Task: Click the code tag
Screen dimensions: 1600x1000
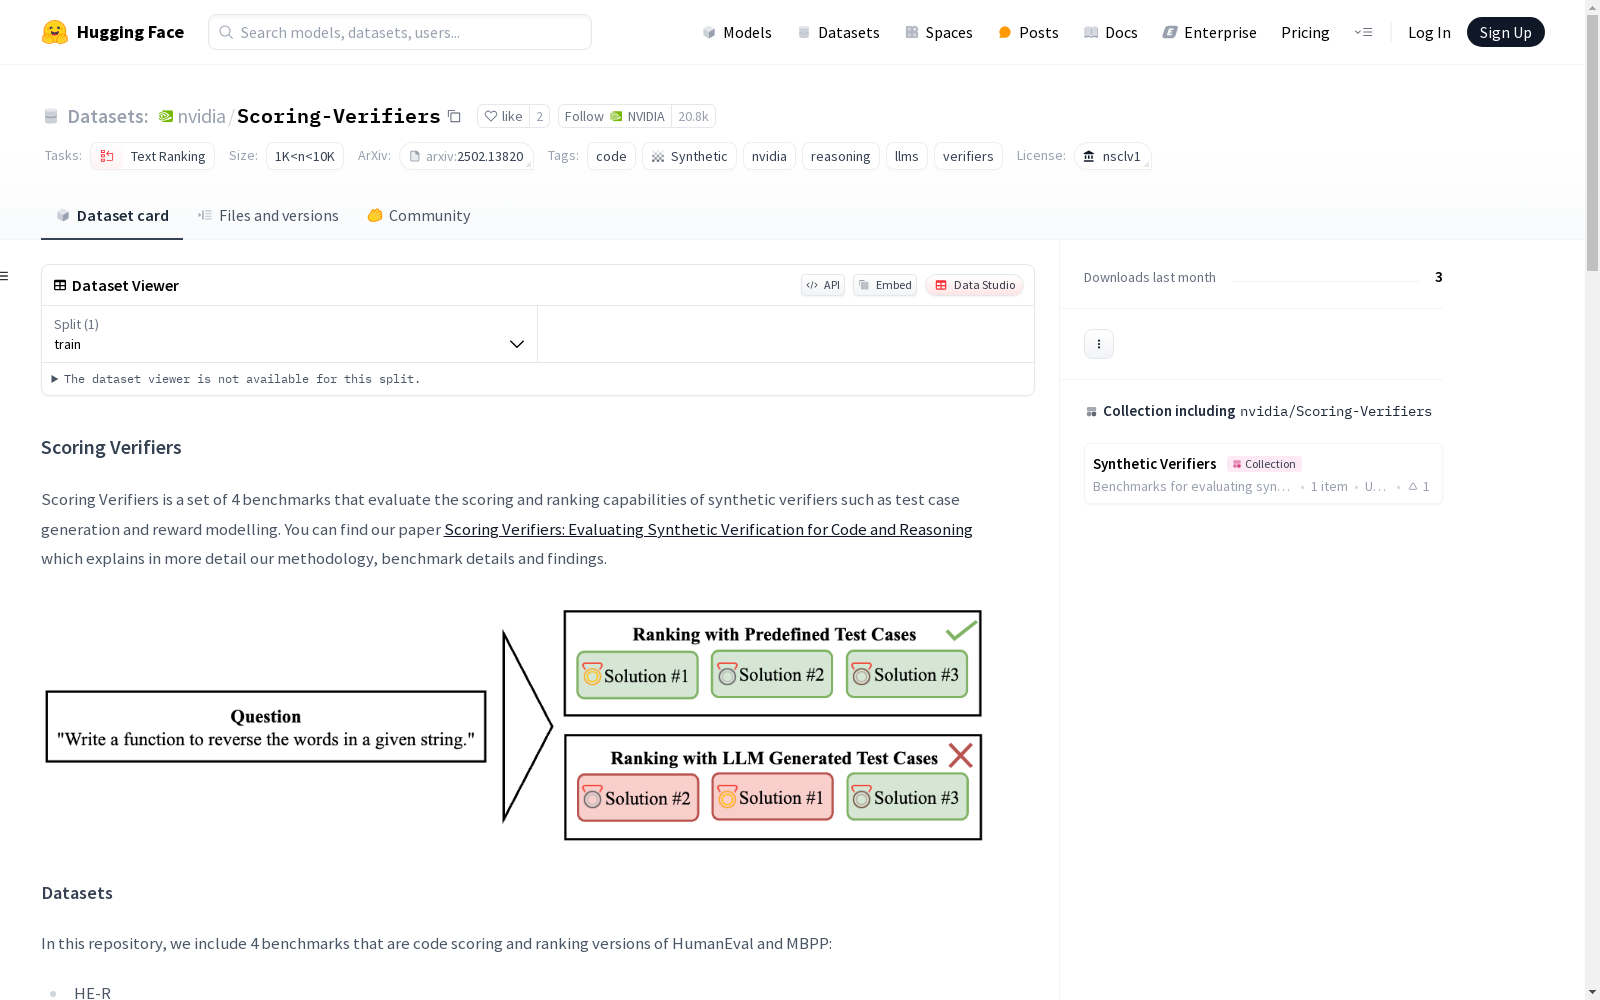Action: [611, 156]
